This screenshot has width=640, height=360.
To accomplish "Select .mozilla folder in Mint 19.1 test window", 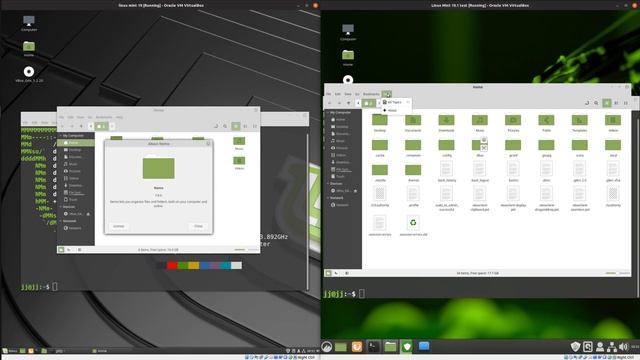I will pyautogui.click(x=380, y=173).
